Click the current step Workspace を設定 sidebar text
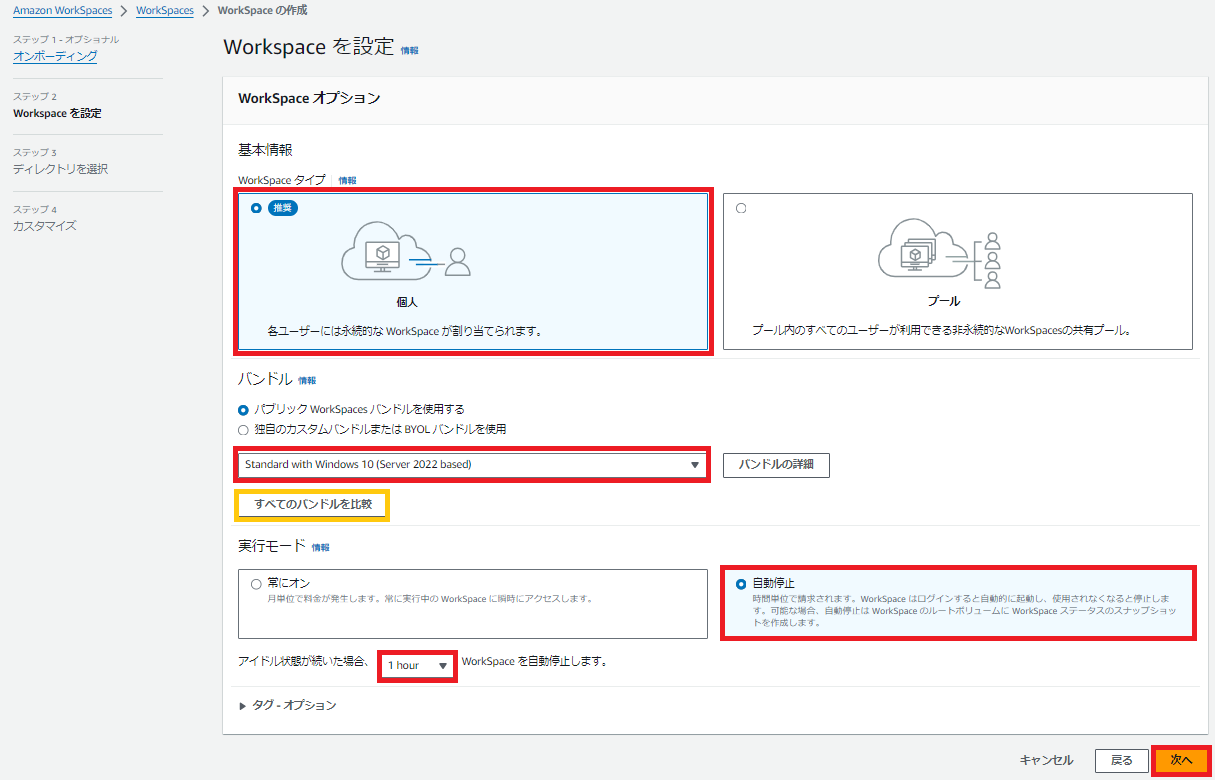The image size is (1215, 780). click(57, 113)
